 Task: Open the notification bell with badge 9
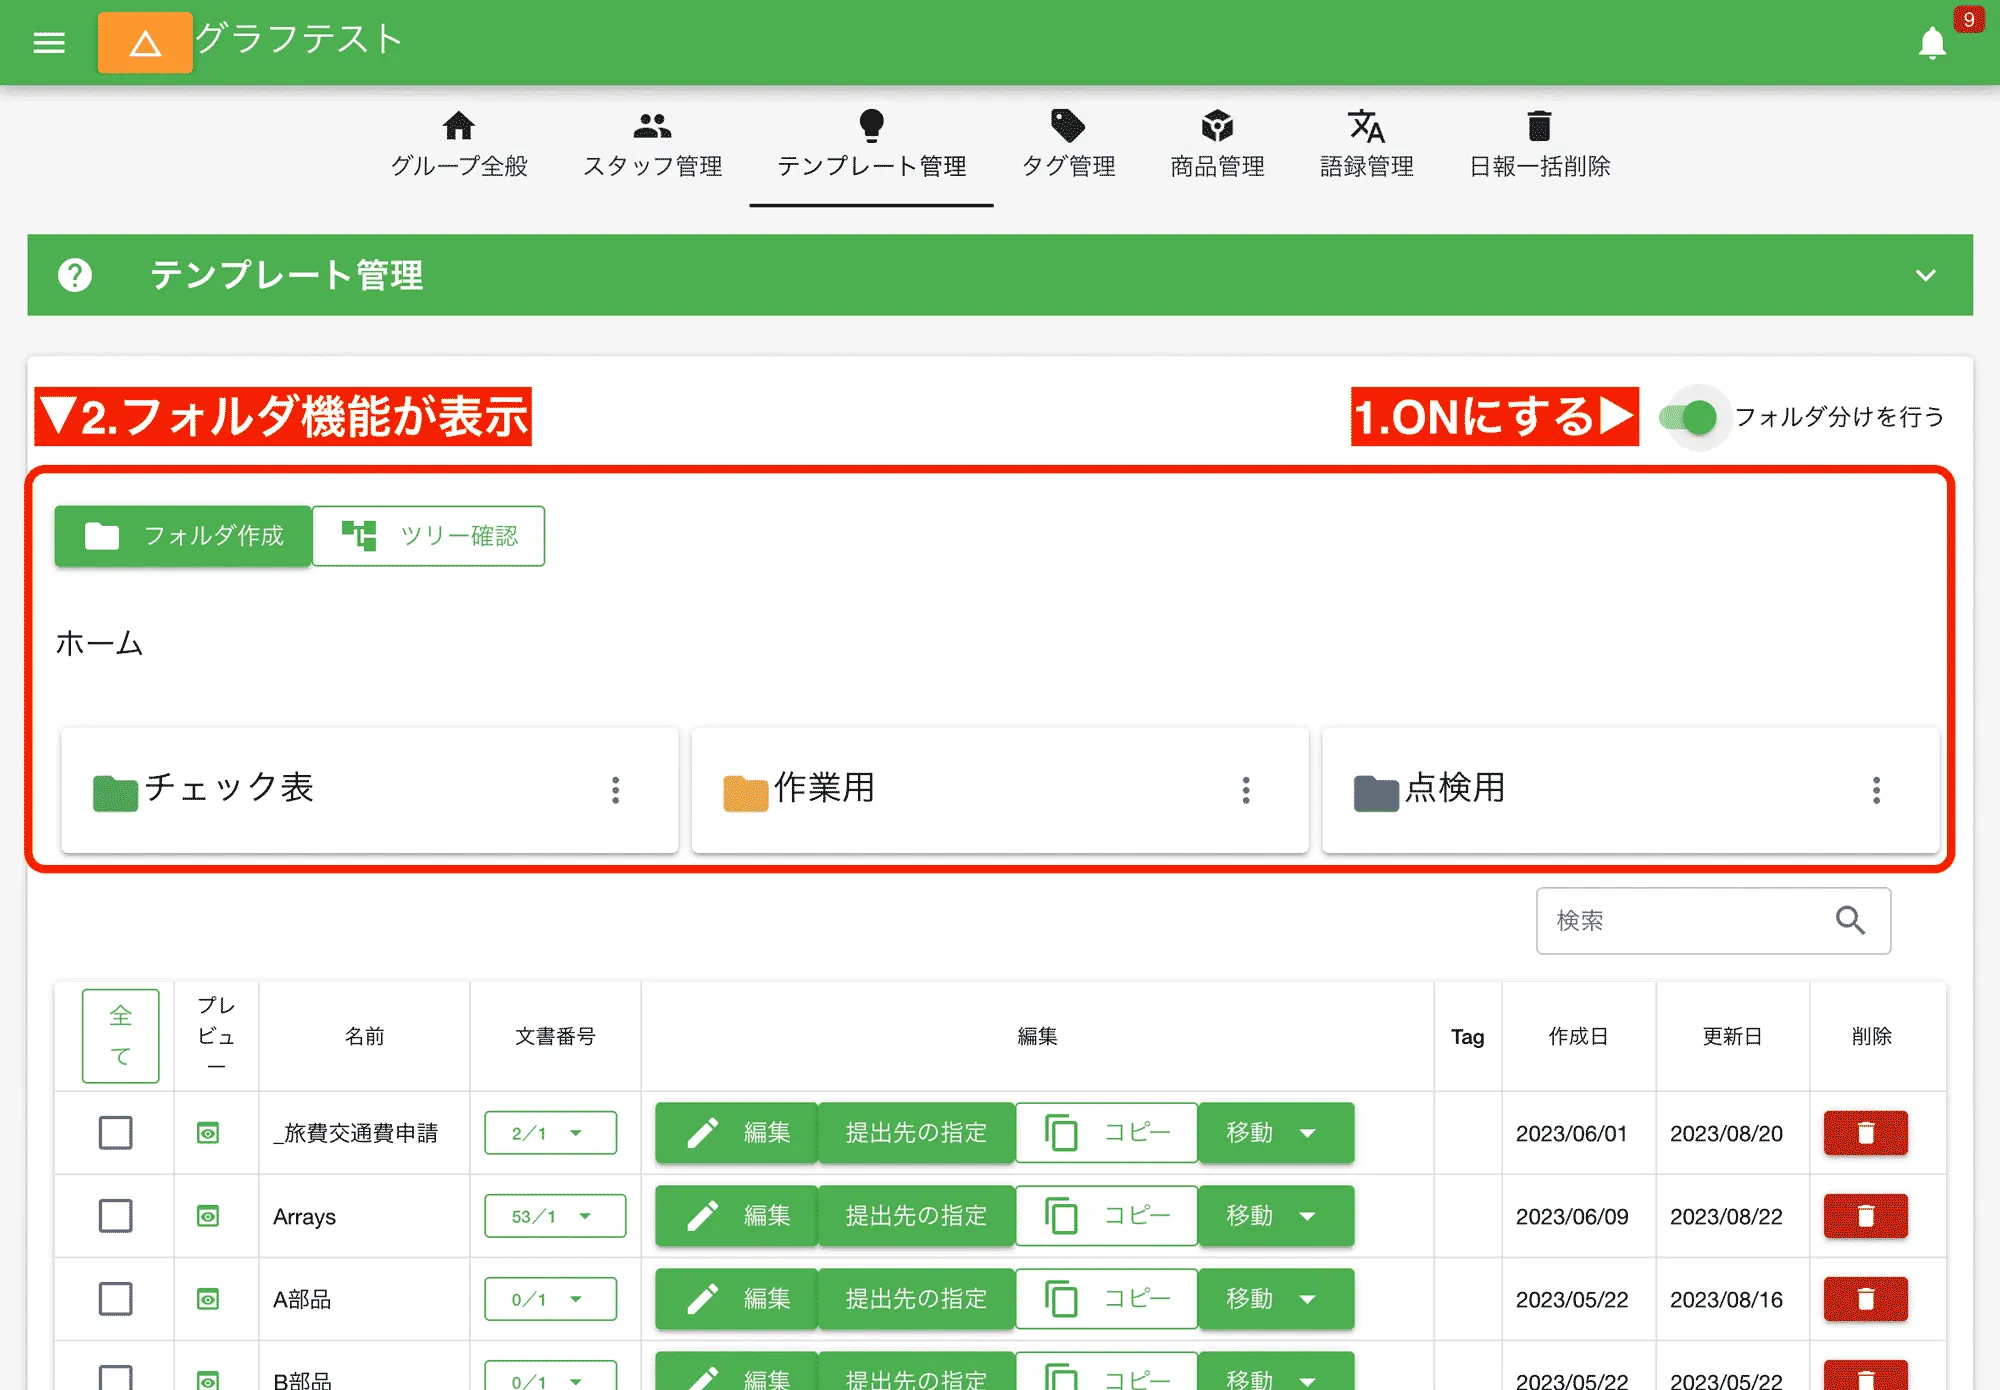click(1933, 43)
